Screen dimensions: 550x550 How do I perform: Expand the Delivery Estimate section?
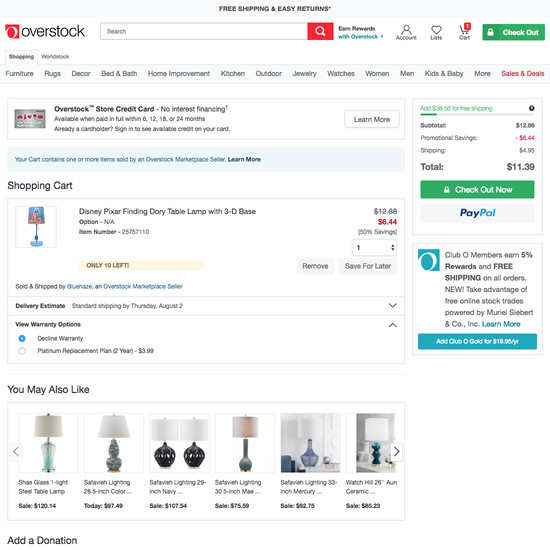[393, 306]
